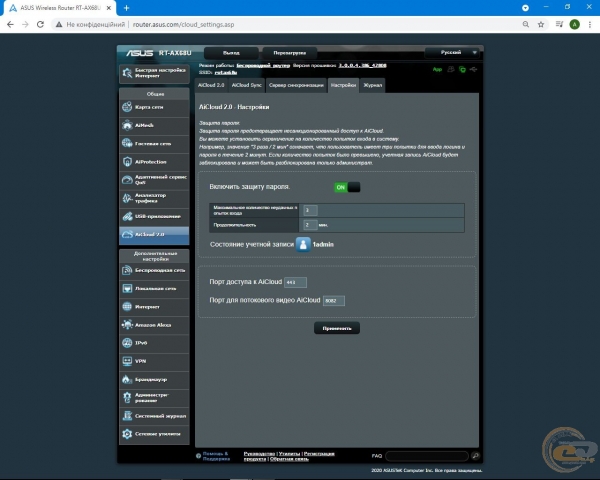Click the Применить apply button
Image resolution: width=600 pixels, height=480 pixels.
pyautogui.click(x=337, y=328)
